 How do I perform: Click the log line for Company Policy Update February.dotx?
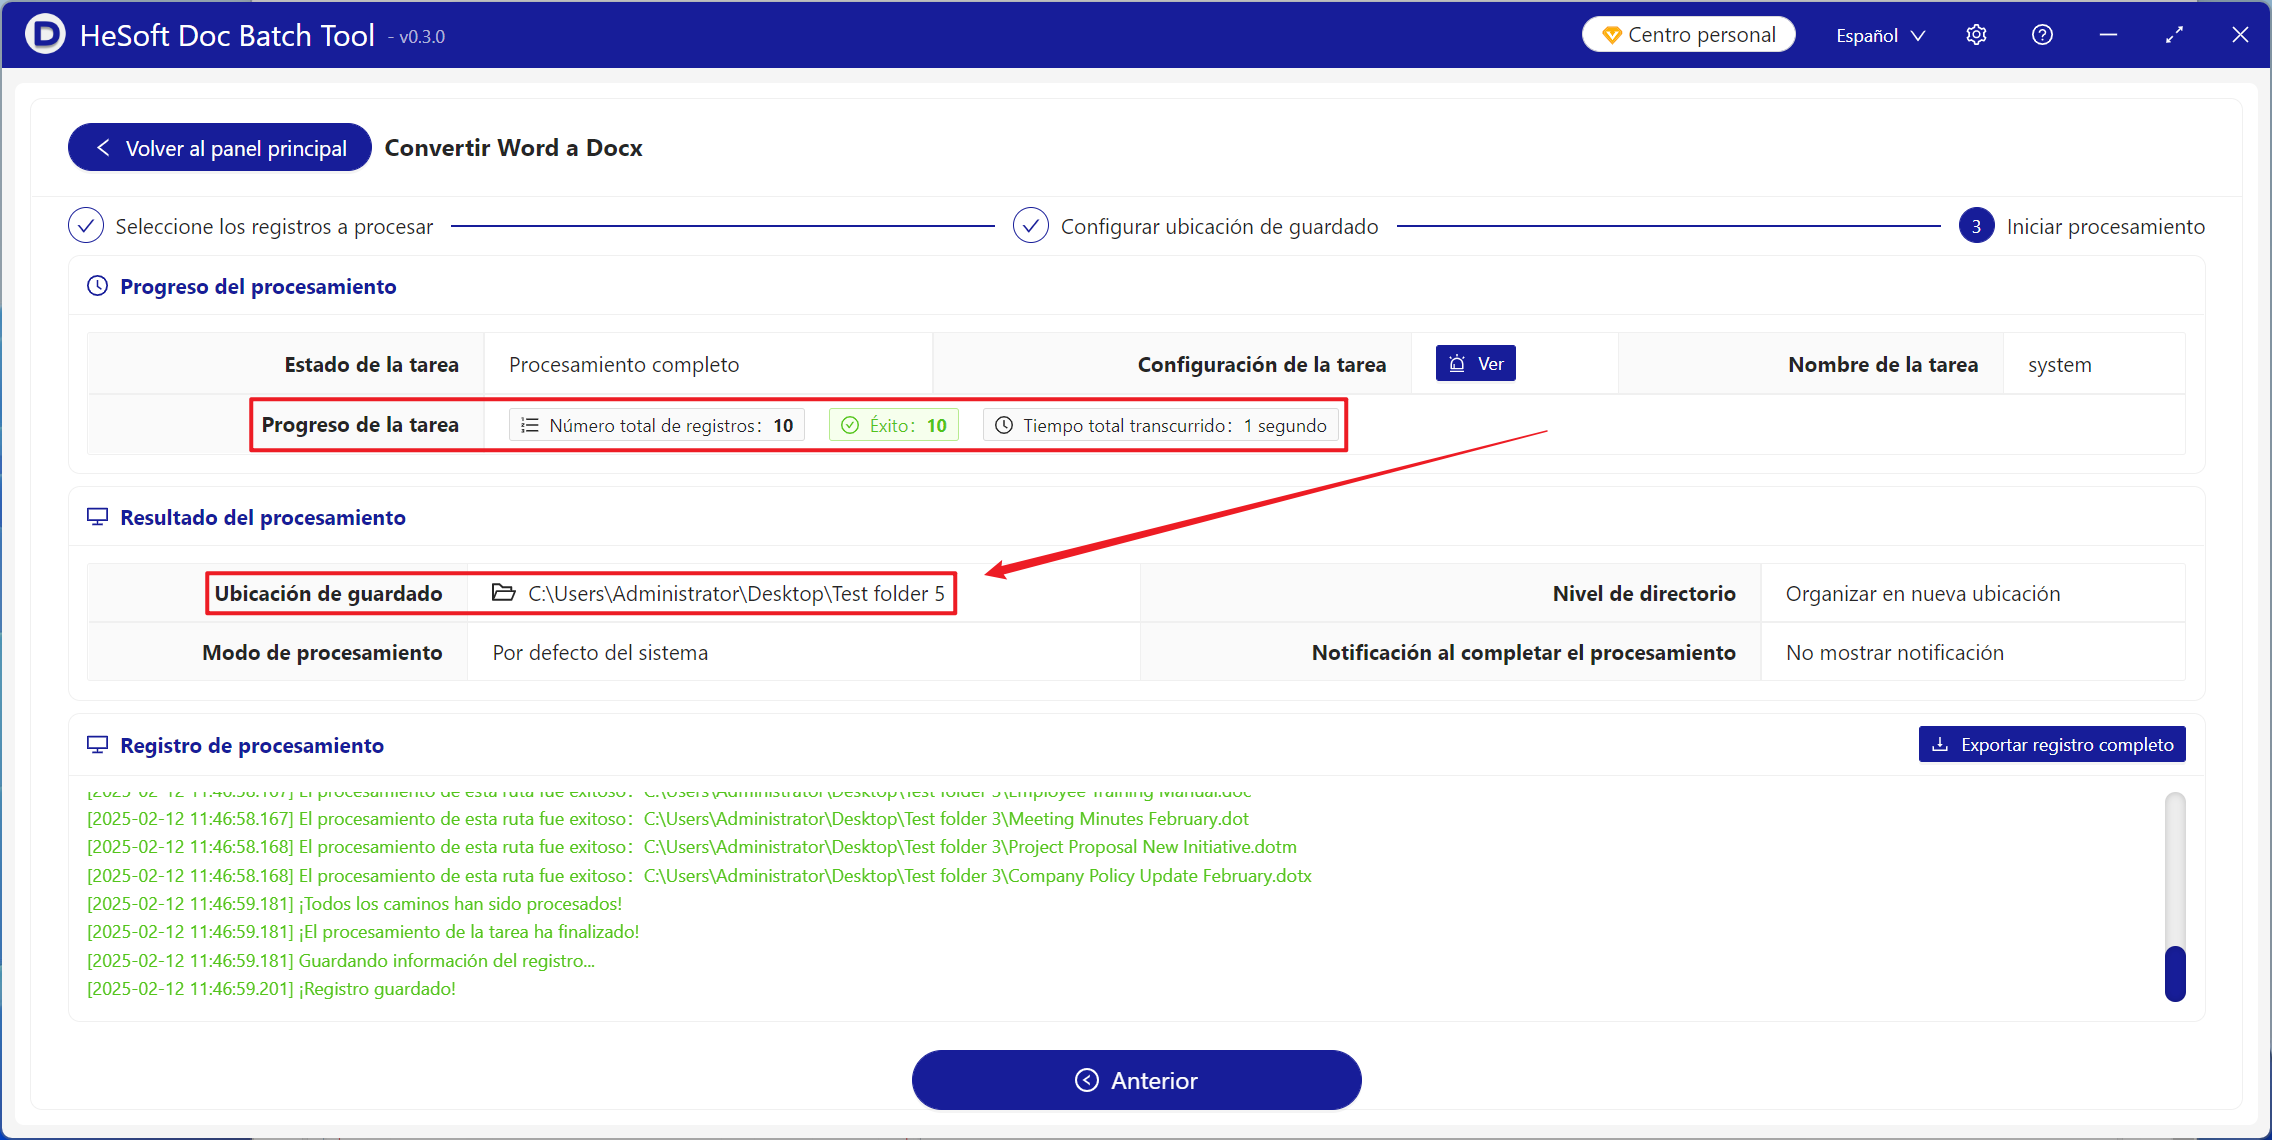coord(699,876)
